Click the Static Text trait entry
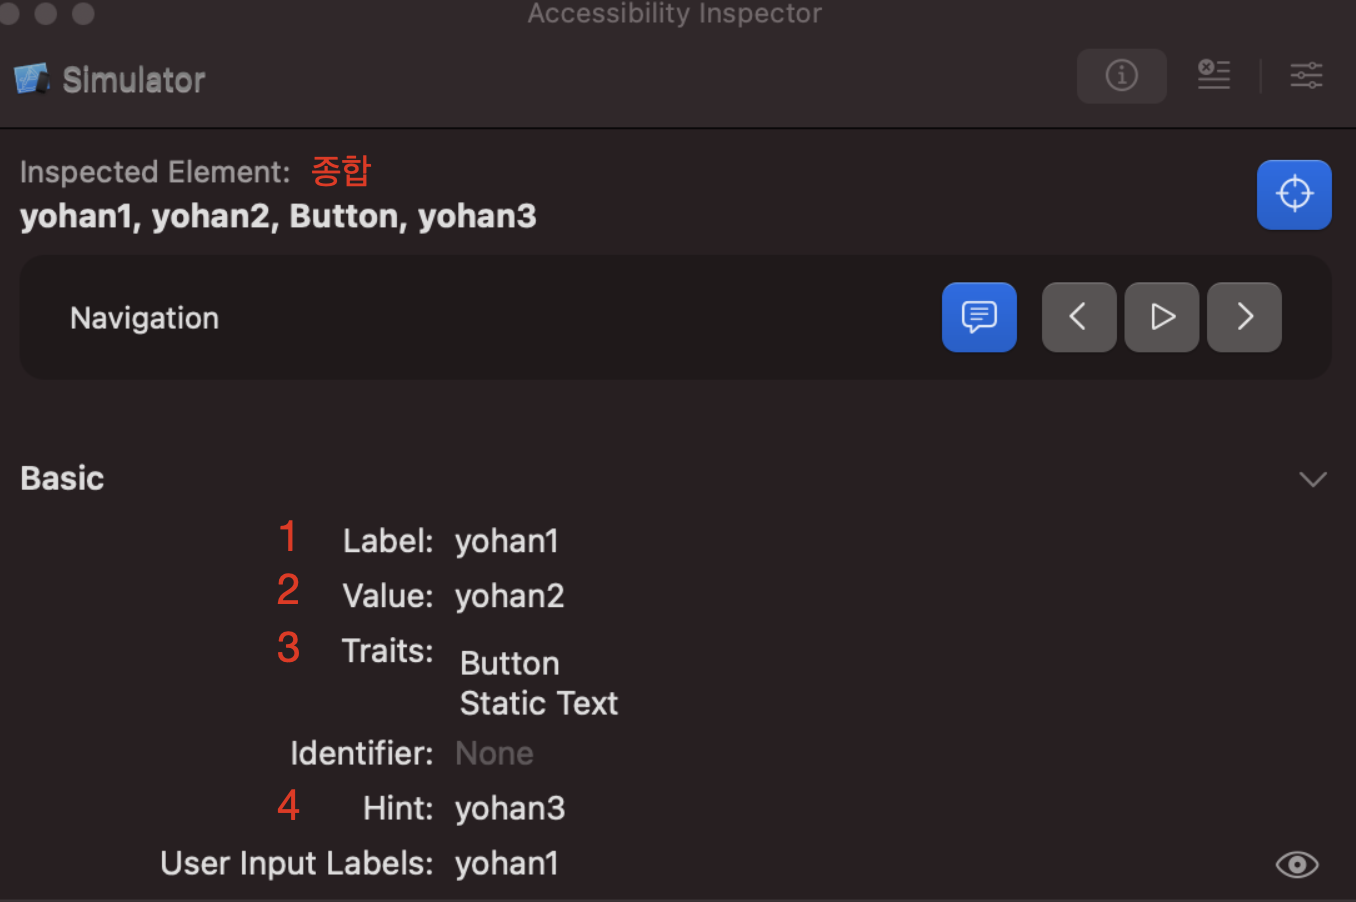The width and height of the screenshot is (1356, 902). (539, 704)
